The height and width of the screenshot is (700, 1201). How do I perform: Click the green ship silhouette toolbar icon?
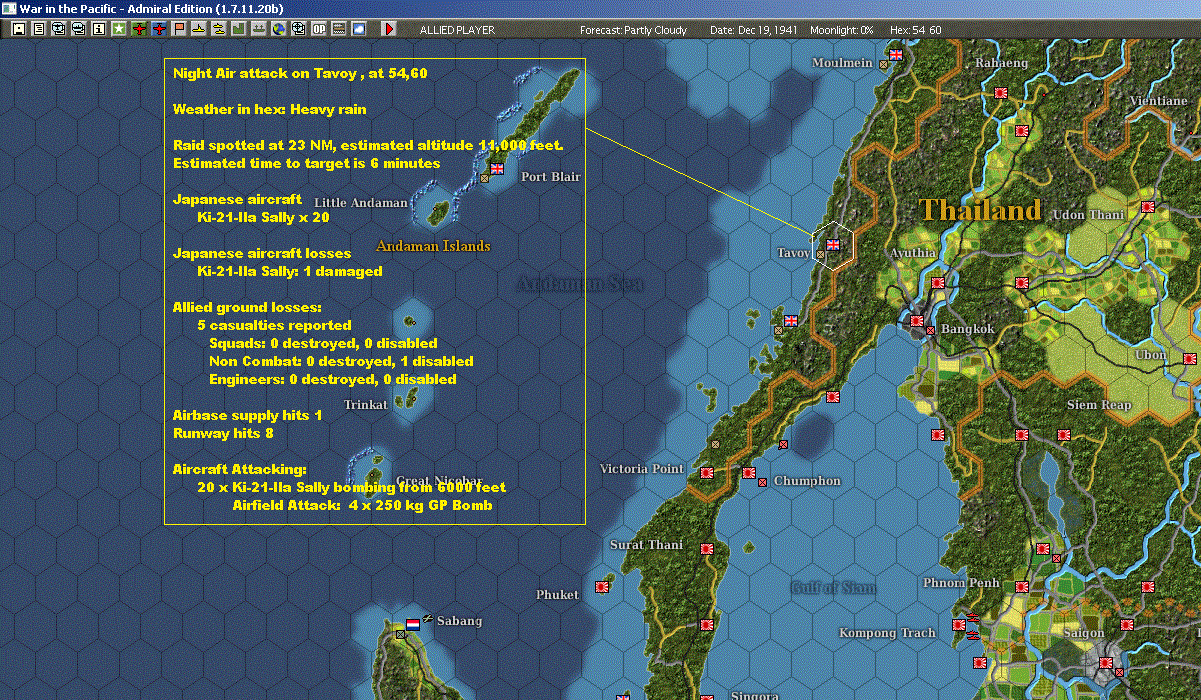point(259,29)
